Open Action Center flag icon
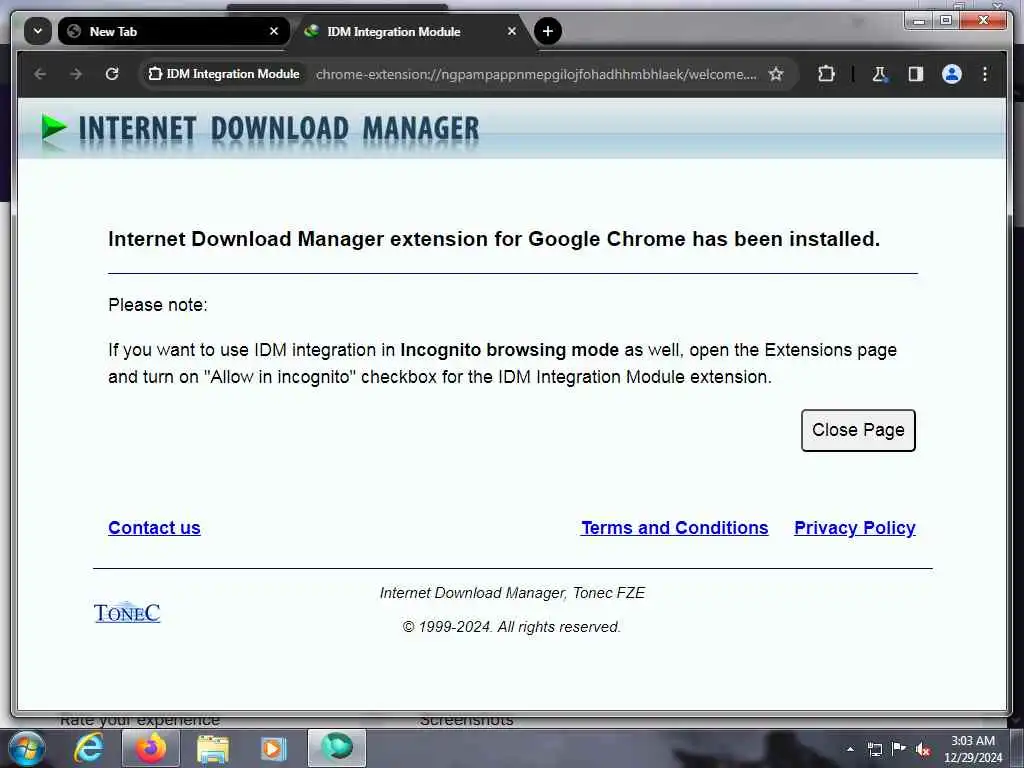The height and width of the screenshot is (768, 1024). (x=899, y=748)
